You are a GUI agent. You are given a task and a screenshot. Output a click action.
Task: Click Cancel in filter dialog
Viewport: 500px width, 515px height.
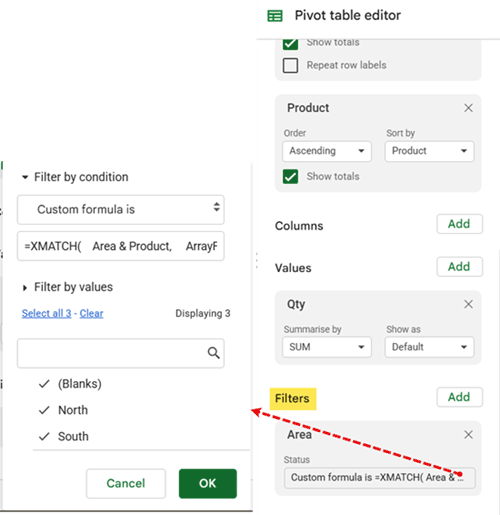click(126, 483)
